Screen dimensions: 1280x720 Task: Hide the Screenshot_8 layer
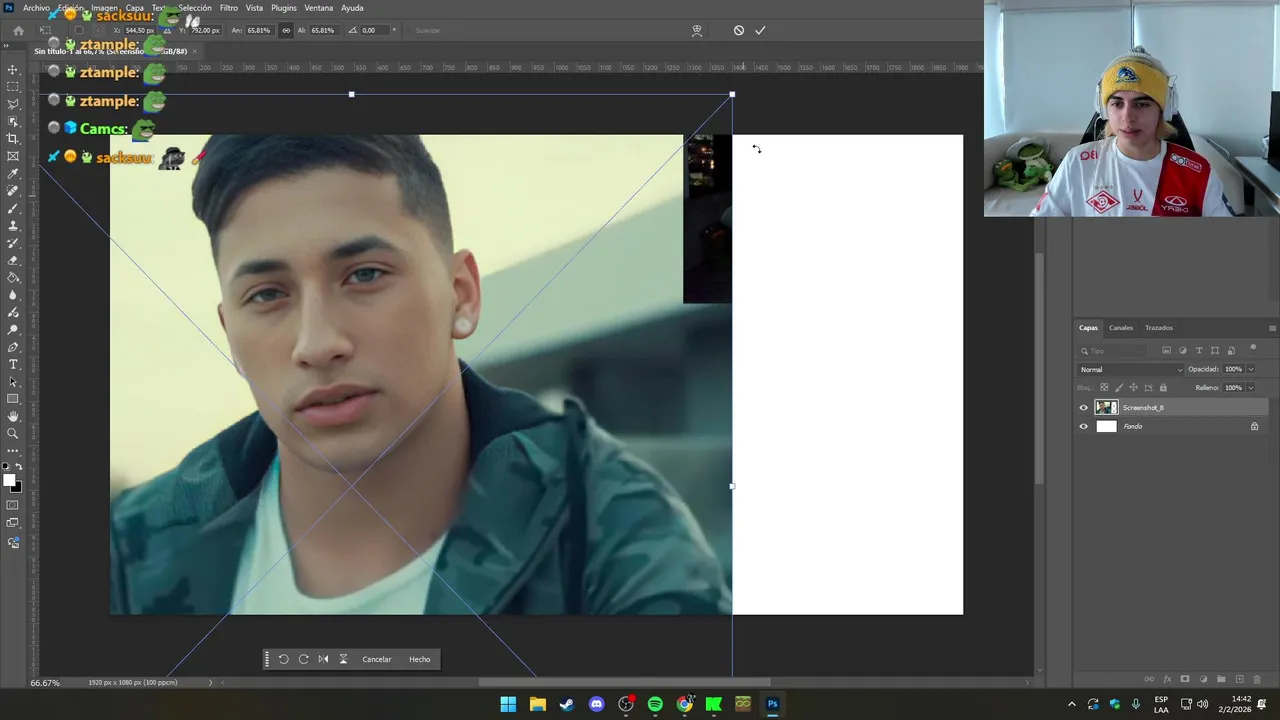pos(1083,408)
